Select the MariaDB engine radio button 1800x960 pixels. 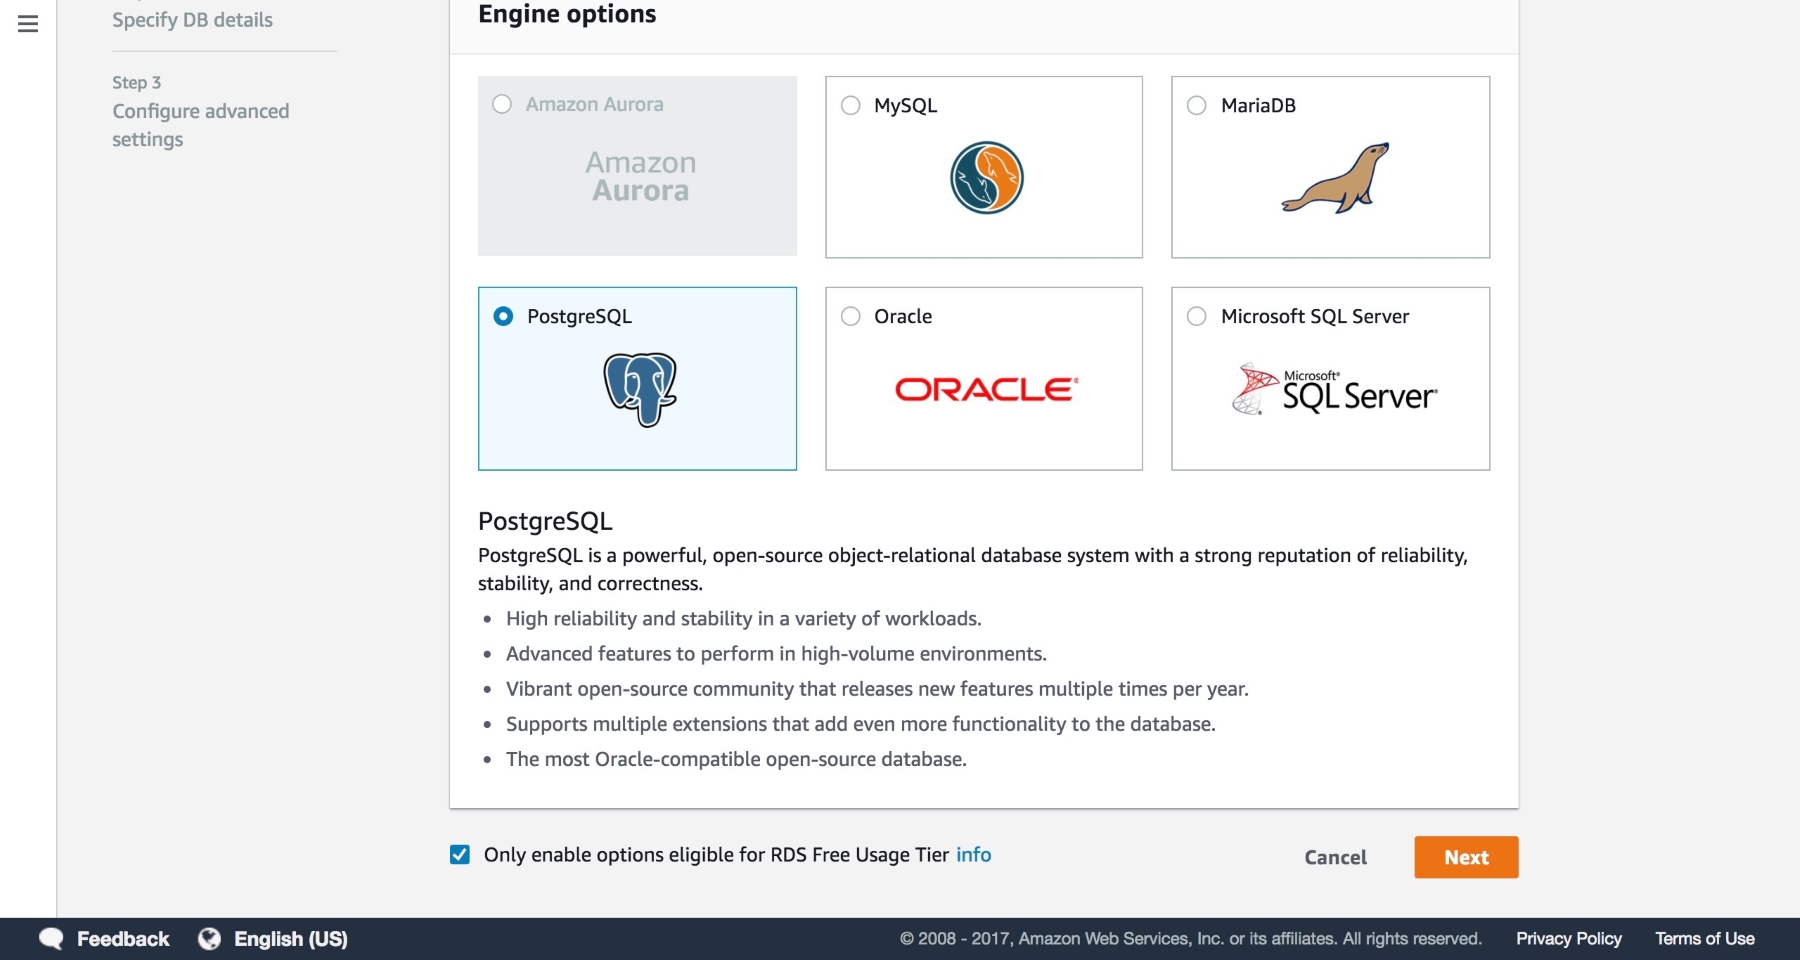(x=1196, y=105)
